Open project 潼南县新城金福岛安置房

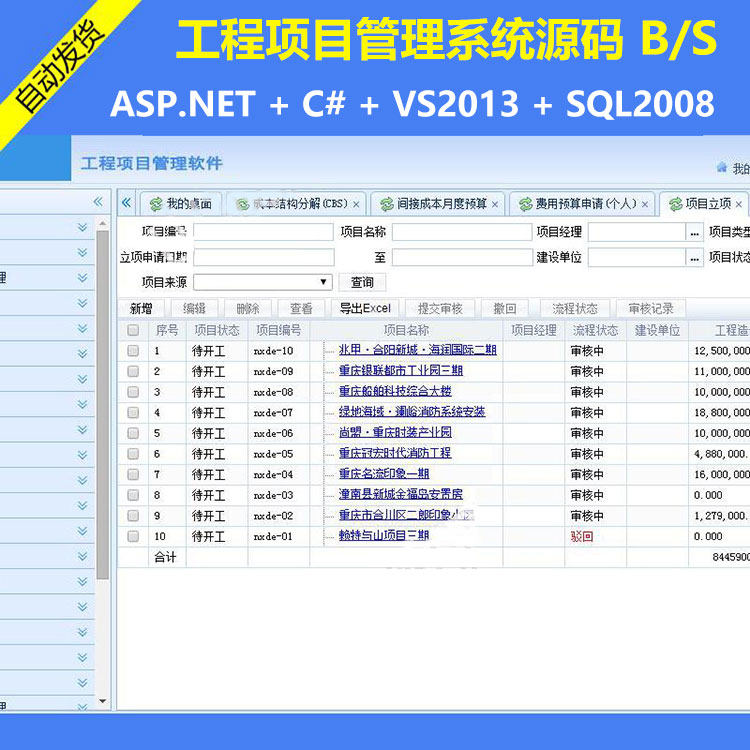pos(401,494)
